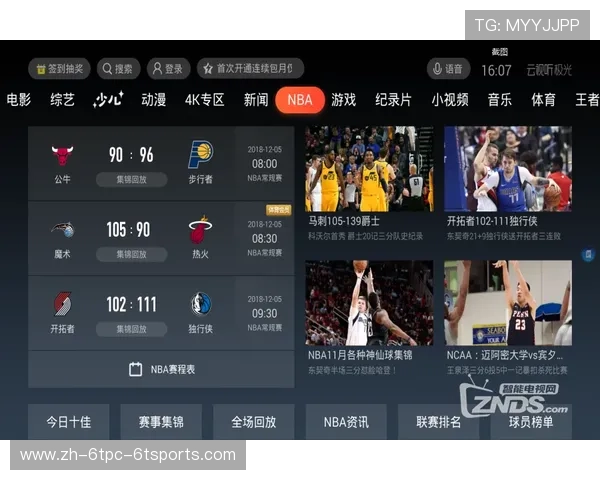Screen dimensions: 600x480
Task: Open the 赛事集锦 category
Action: (161, 422)
